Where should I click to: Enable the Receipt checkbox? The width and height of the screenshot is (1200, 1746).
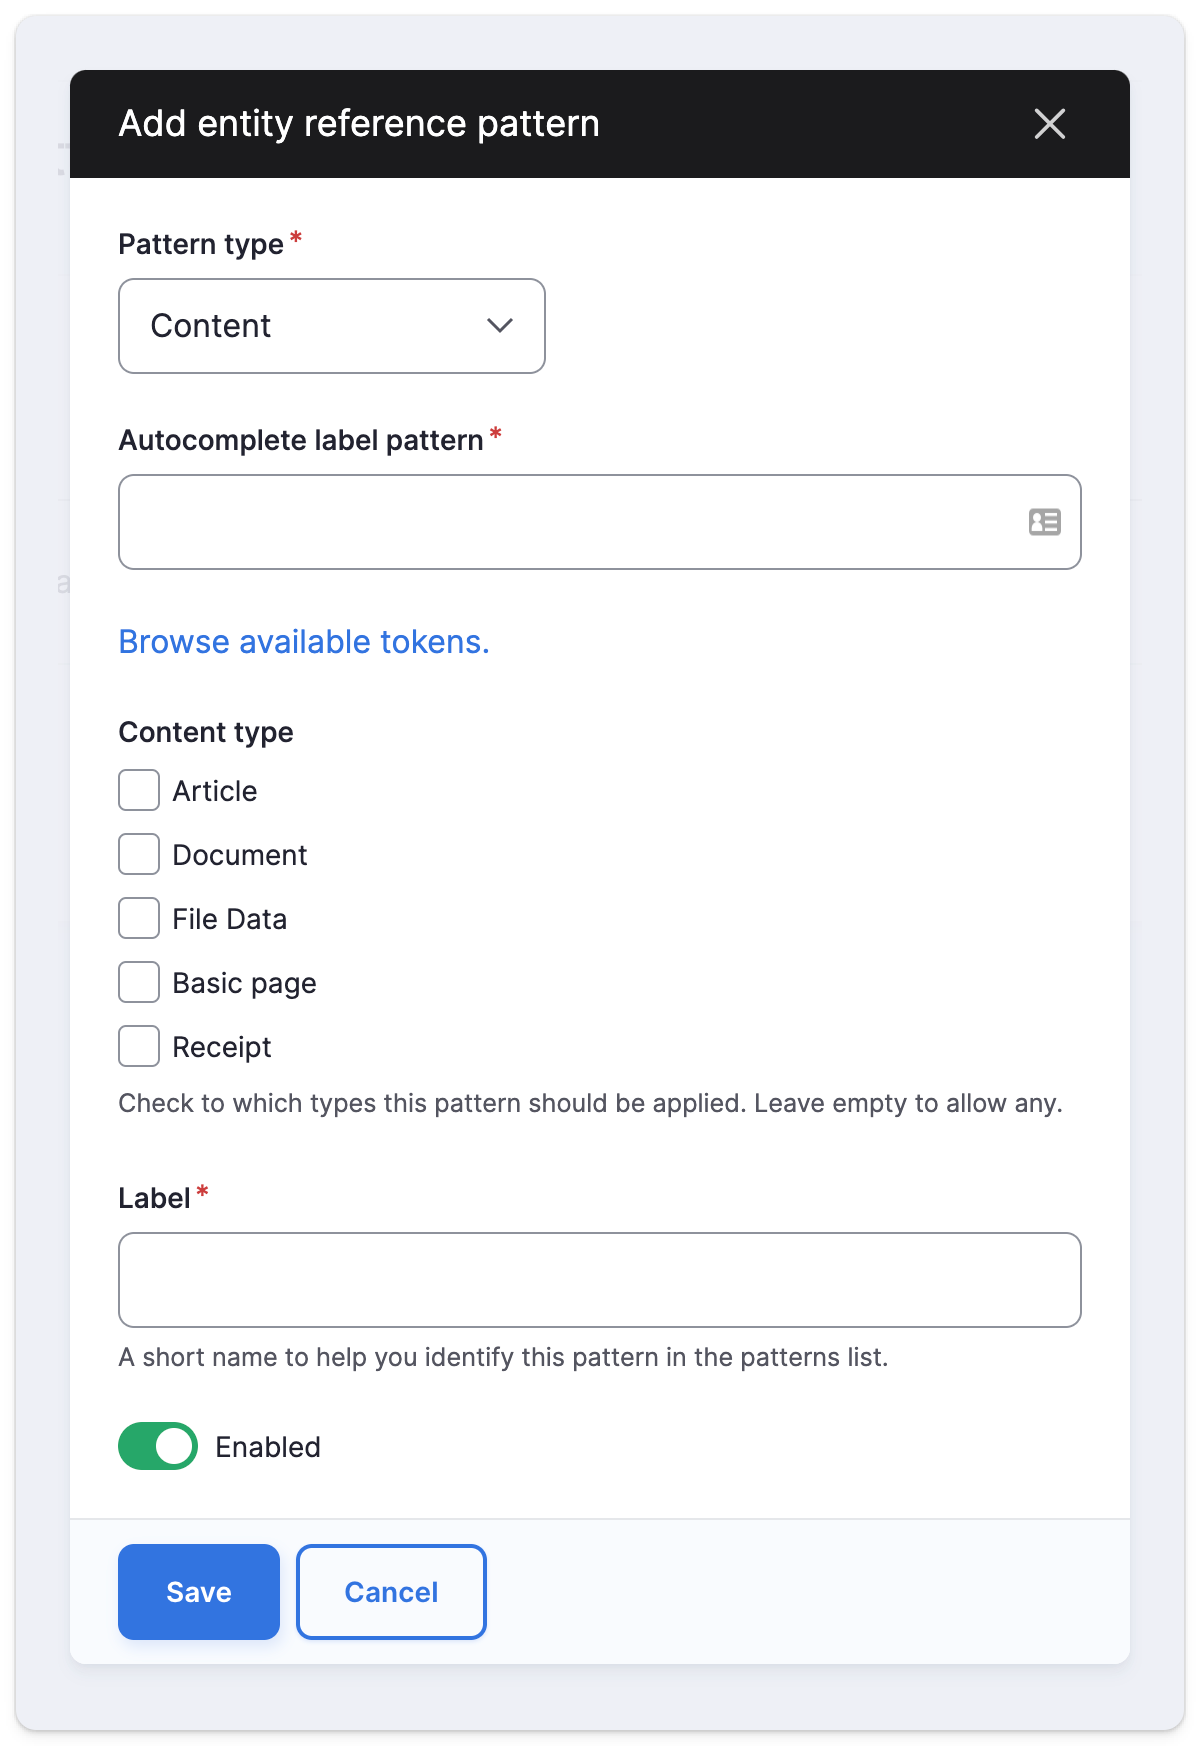click(x=139, y=1046)
